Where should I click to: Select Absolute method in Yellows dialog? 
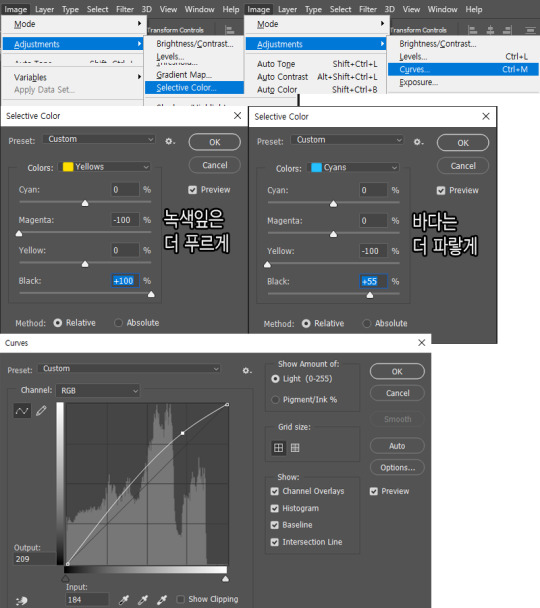(118, 323)
